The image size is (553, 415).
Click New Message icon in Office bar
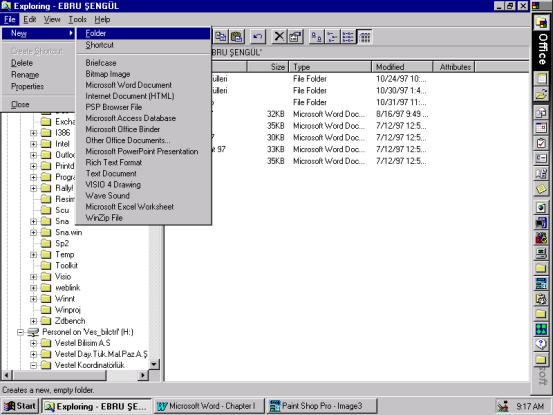click(x=541, y=113)
